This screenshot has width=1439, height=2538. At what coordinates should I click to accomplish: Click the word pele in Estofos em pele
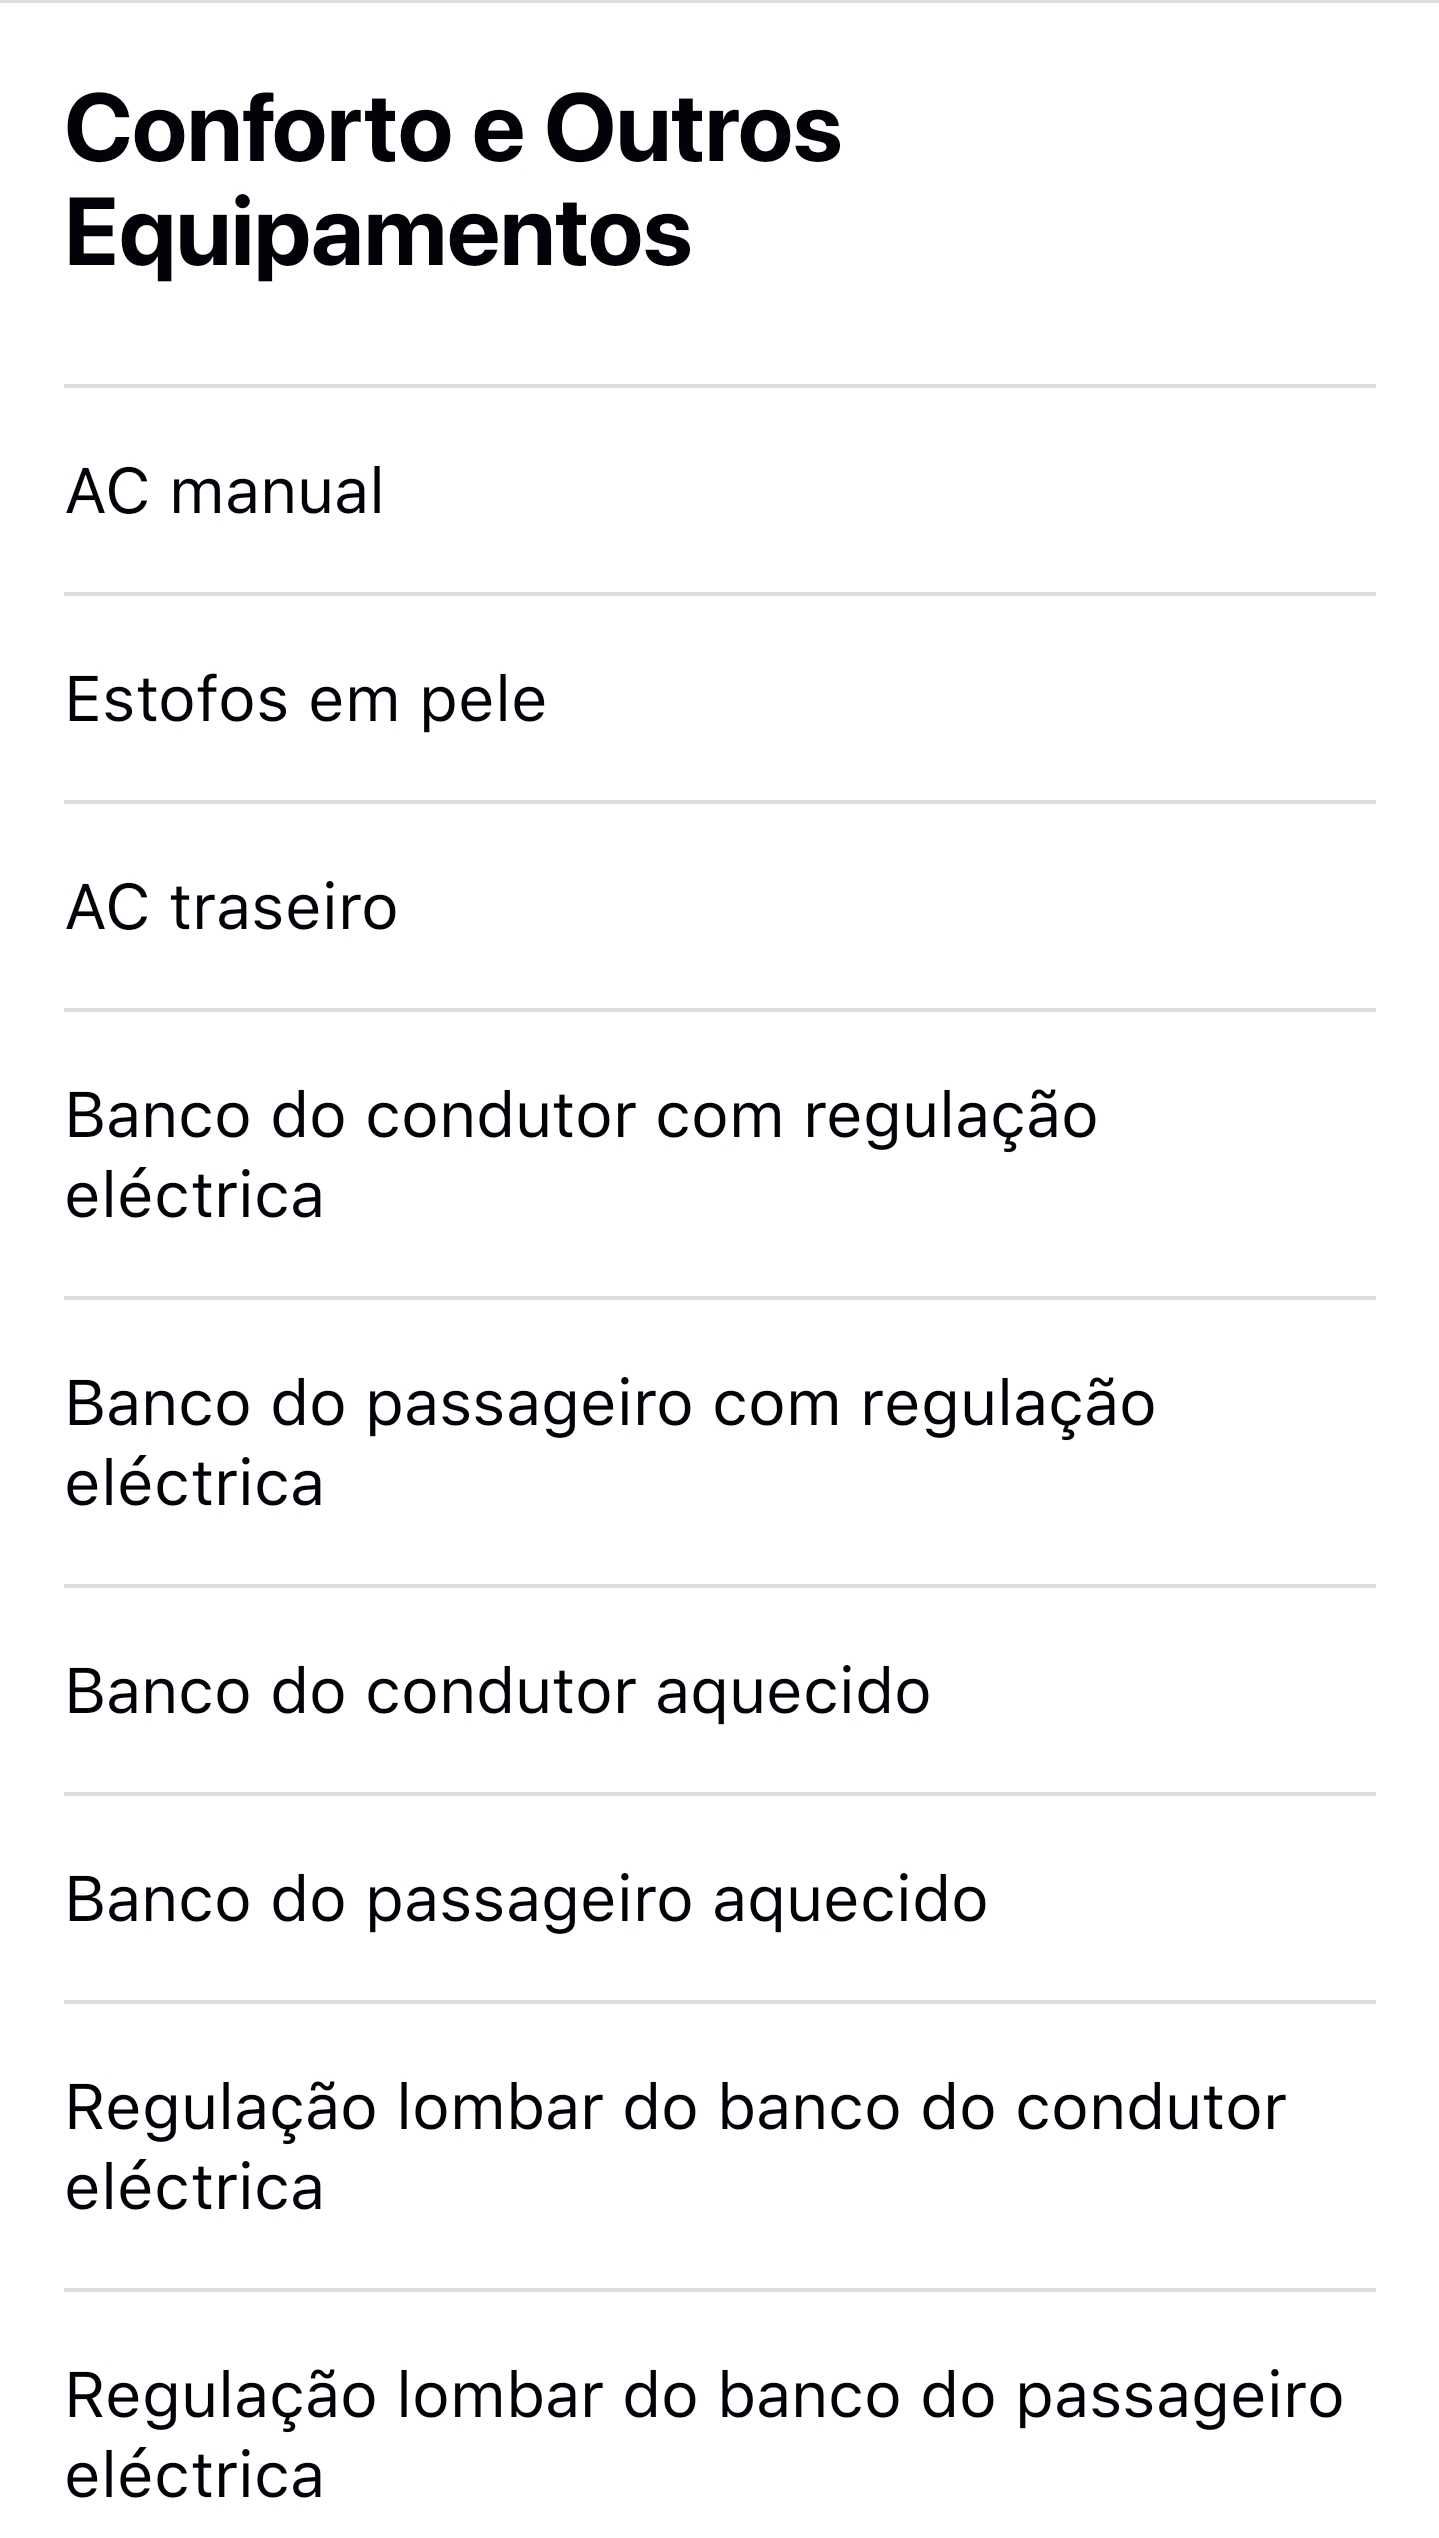[483, 701]
